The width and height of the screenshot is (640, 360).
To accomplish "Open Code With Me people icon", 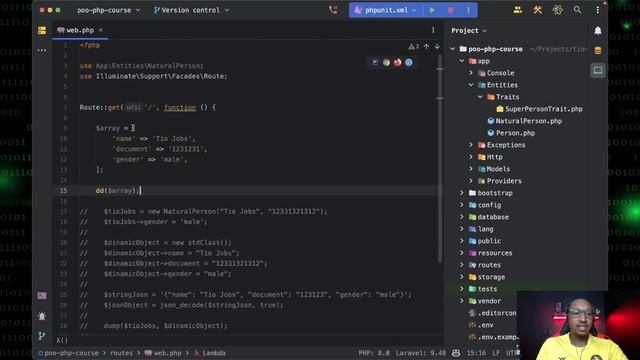I will (518, 10).
